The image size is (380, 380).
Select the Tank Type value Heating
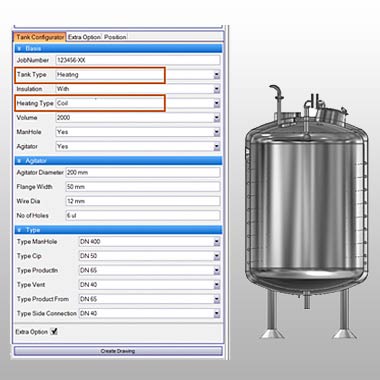(x=68, y=75)
